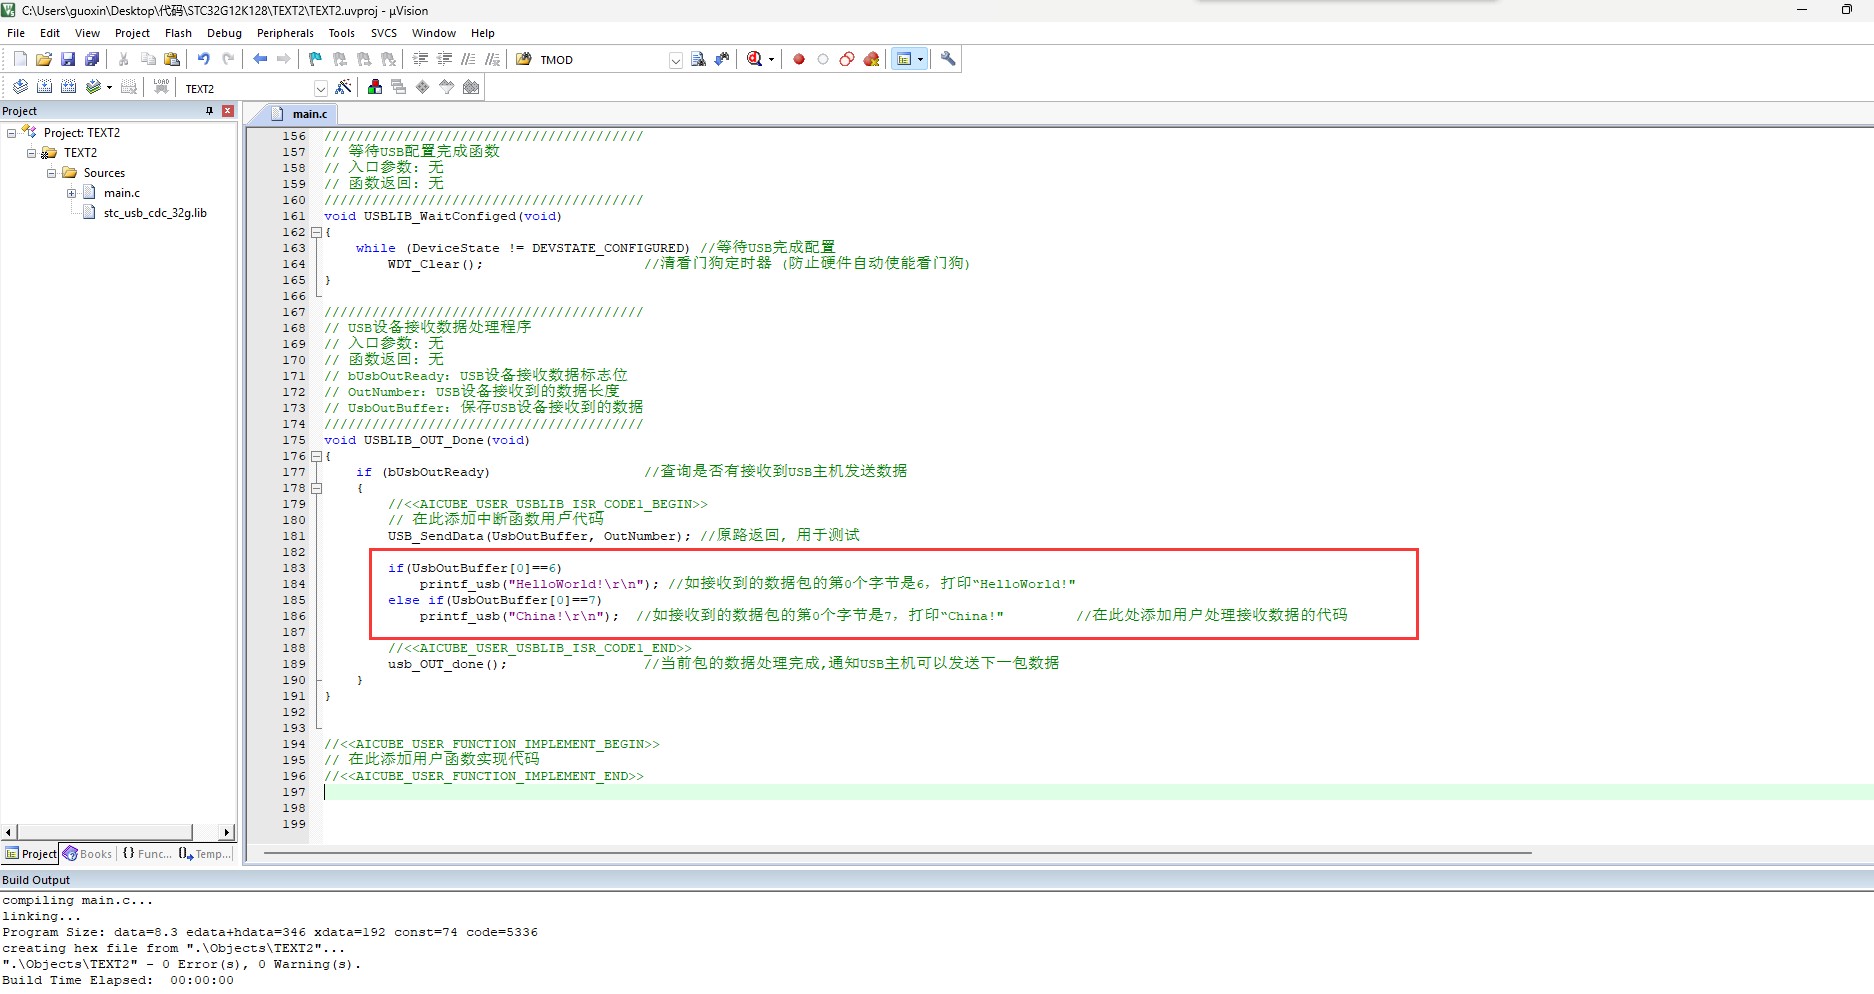The height and width of the screenshot is (994, 1874).
Task: Open the TMOD search box dropdown arrow
Action: (676, 60)
